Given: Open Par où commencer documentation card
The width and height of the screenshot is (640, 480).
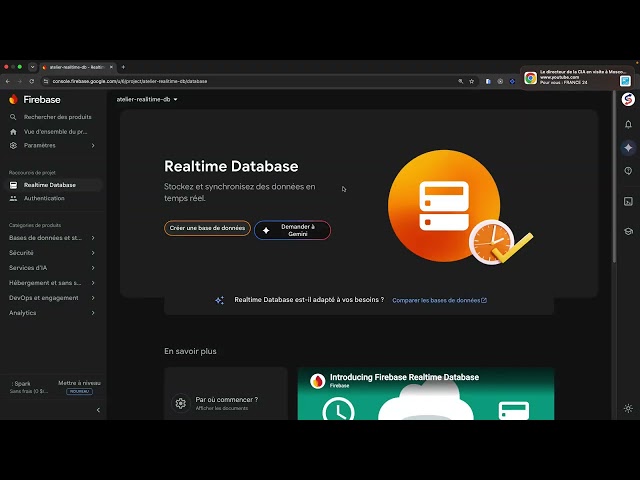Looking at the screenshot, I should (226, 394).
